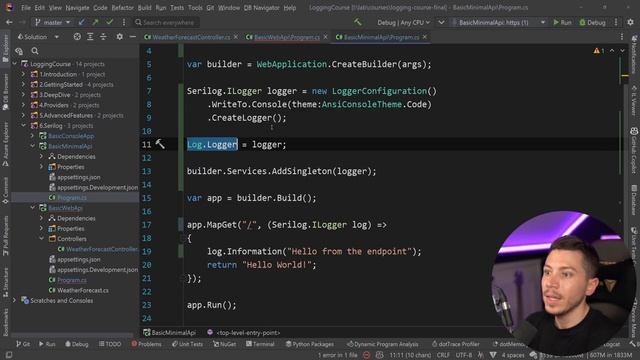Screen dimensions: 640x360
Task: Open Solution panel options gear
Action: pyautogui.click(x=119, y=37)
